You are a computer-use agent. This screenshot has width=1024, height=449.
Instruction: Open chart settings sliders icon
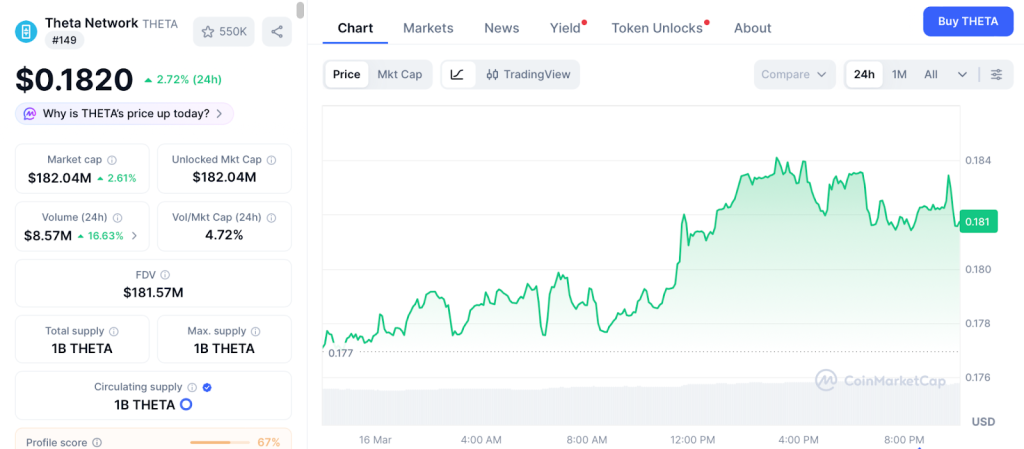click(x=996, y=74)
